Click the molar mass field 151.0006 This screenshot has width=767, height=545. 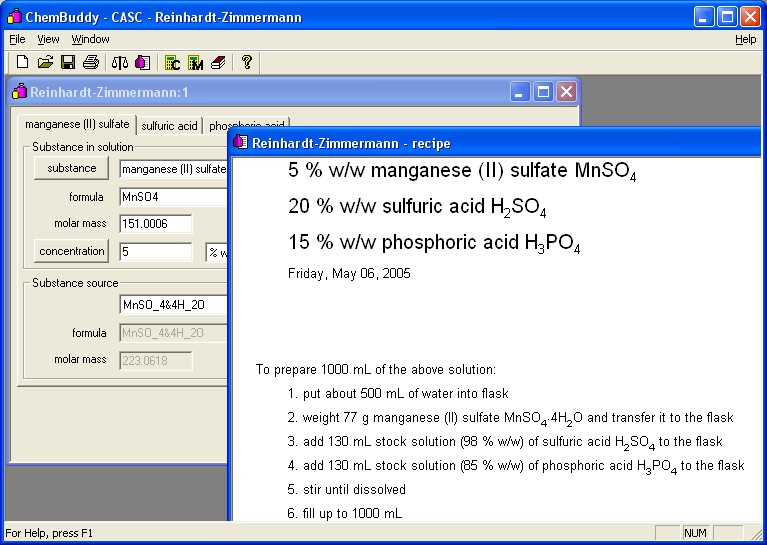156,224
